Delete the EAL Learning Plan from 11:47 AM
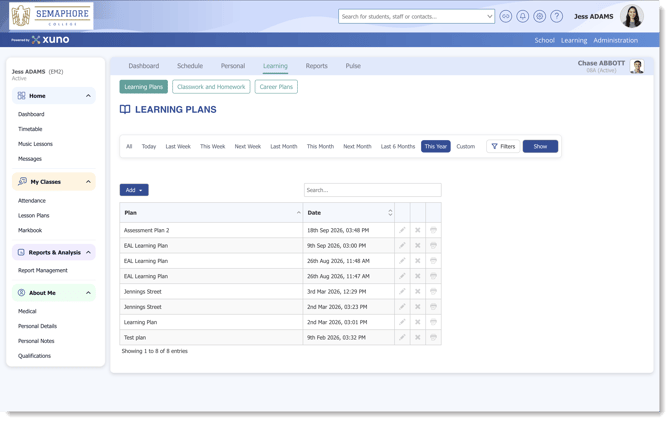 click(417, 276)
